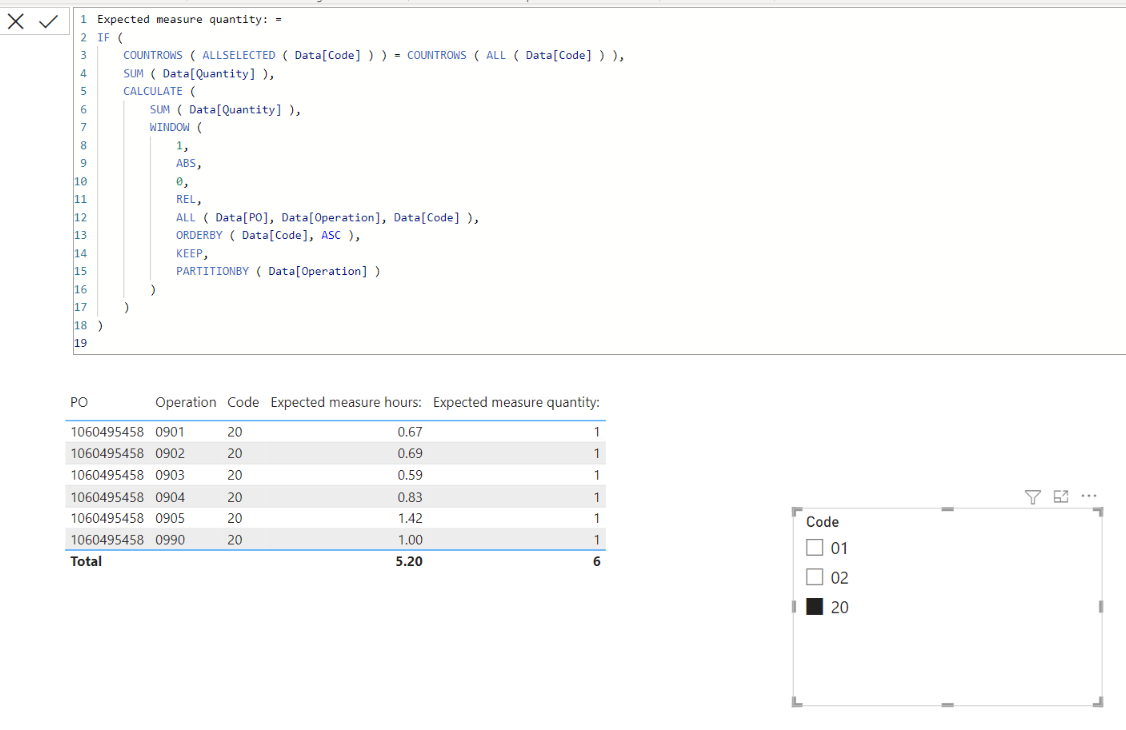Grab the slicer's right edge handle
The image size is (1126, 730).
point(1100,607)
